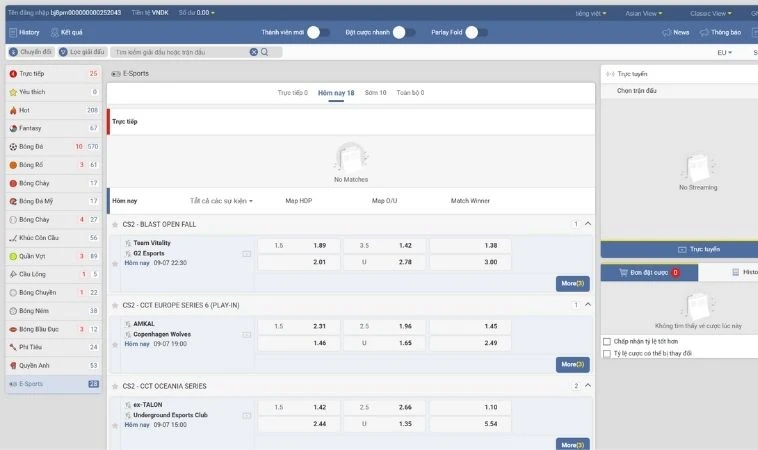Click More(3) for Team Vitality match
Viewport: 758px width, 450px height.
click(572, 283)
